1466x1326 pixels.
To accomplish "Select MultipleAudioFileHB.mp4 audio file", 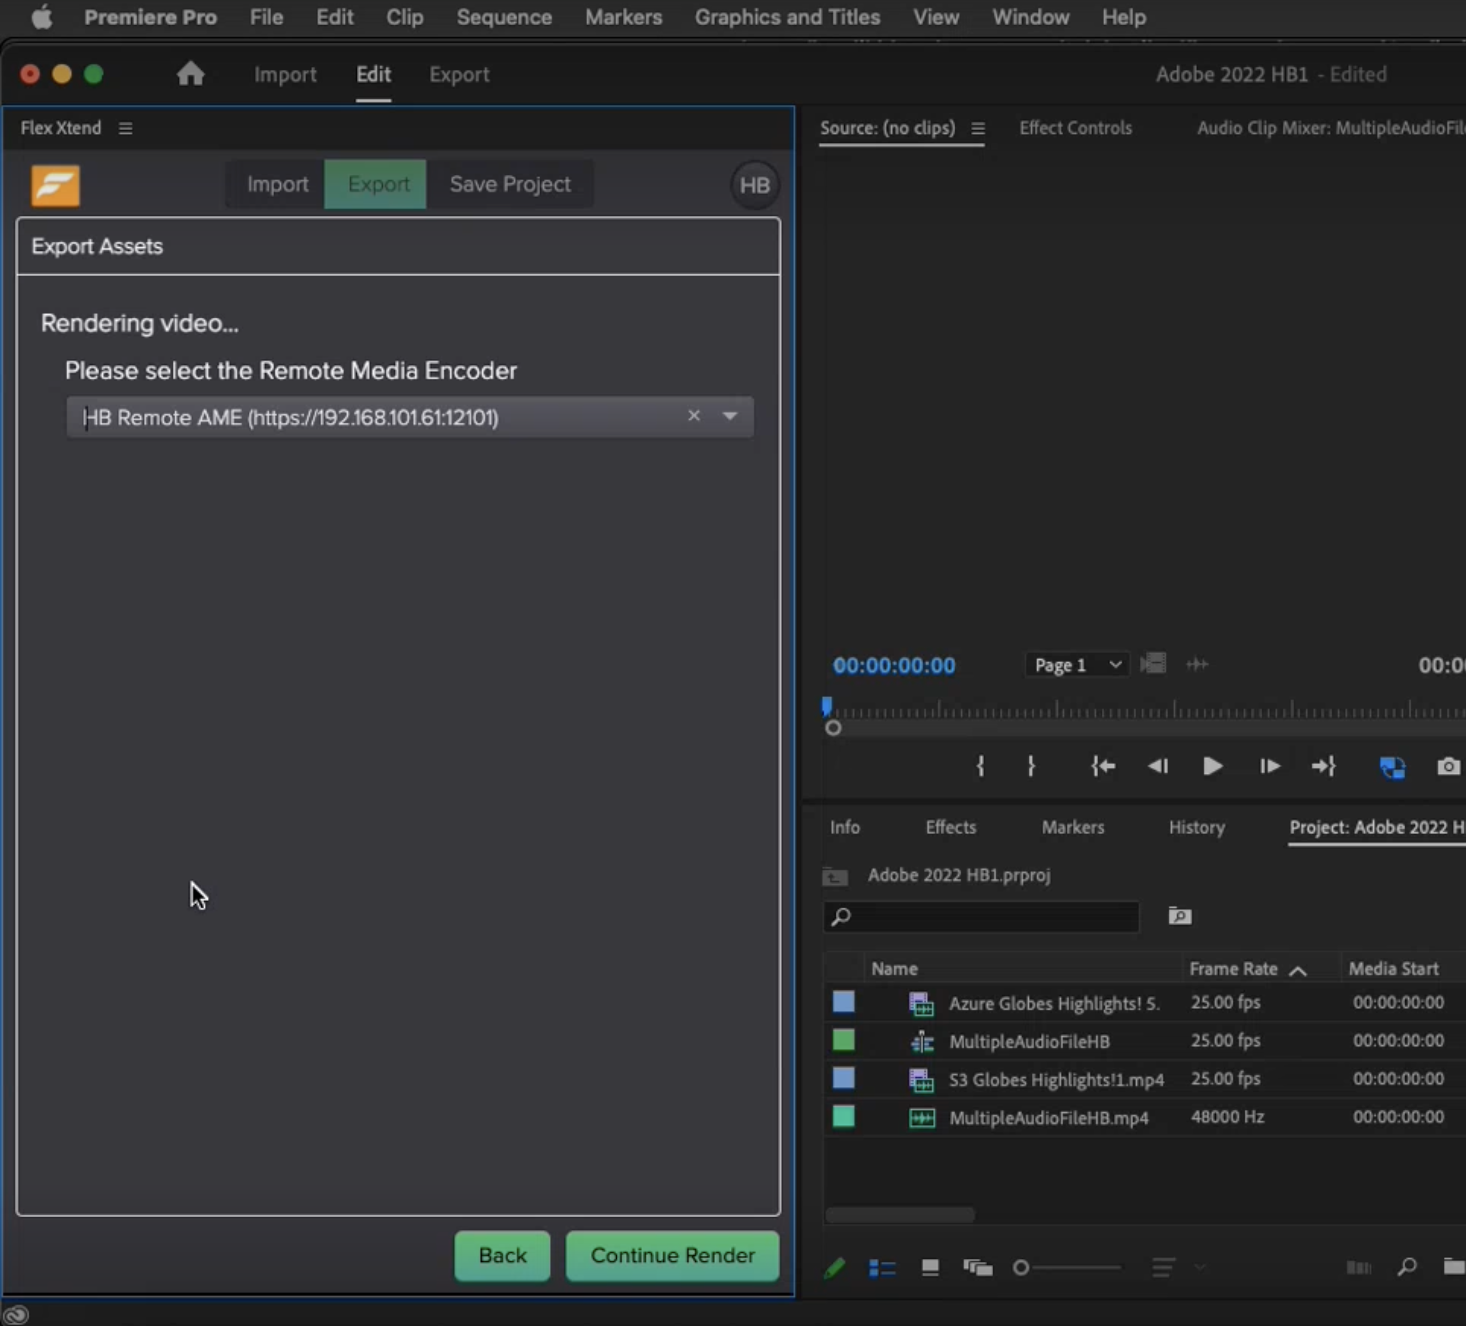I will tap(1048, 1117).
